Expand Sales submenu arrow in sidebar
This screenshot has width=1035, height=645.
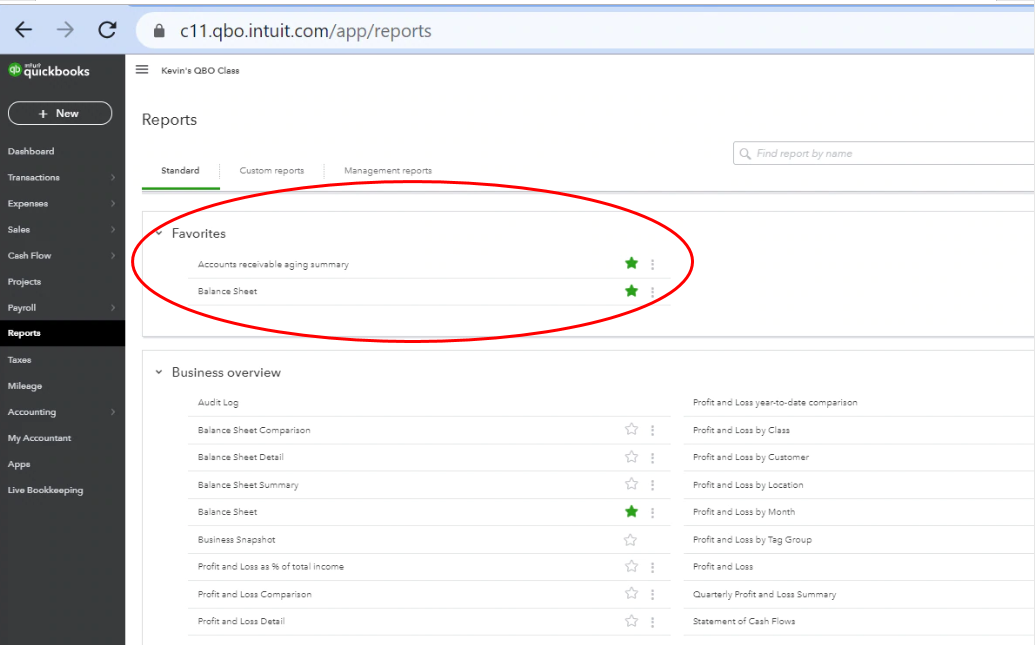113,230
